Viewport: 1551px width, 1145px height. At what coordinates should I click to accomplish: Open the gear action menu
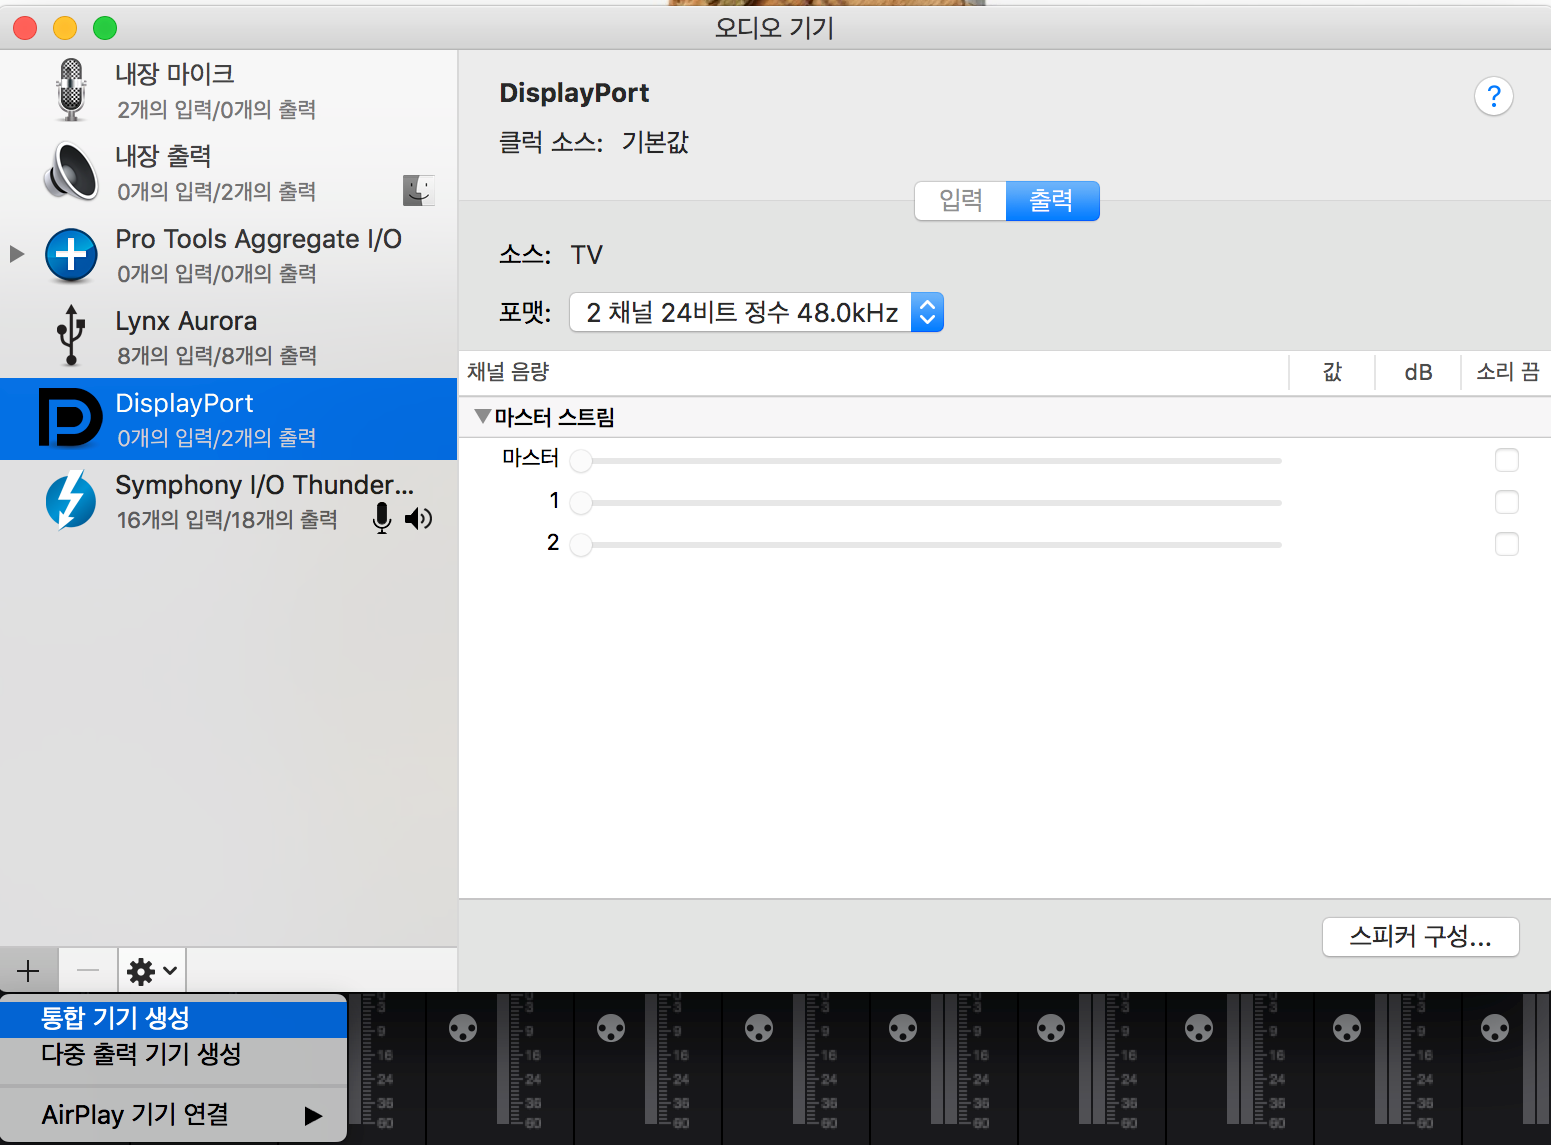pos(152,970)
